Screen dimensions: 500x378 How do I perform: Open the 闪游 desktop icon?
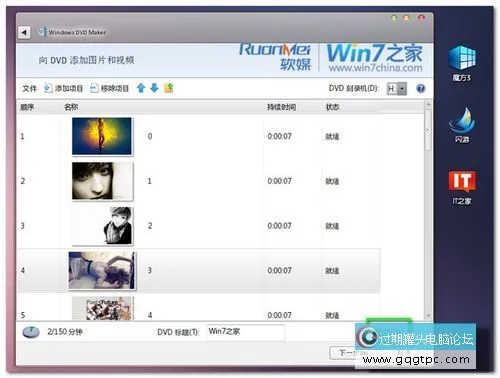462,125
